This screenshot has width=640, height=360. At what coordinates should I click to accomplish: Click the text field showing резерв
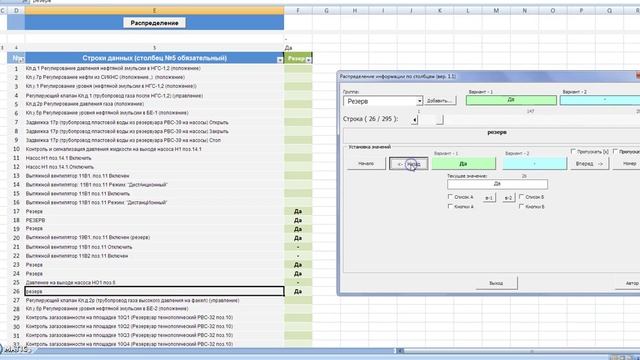click(x=492, y=135)
